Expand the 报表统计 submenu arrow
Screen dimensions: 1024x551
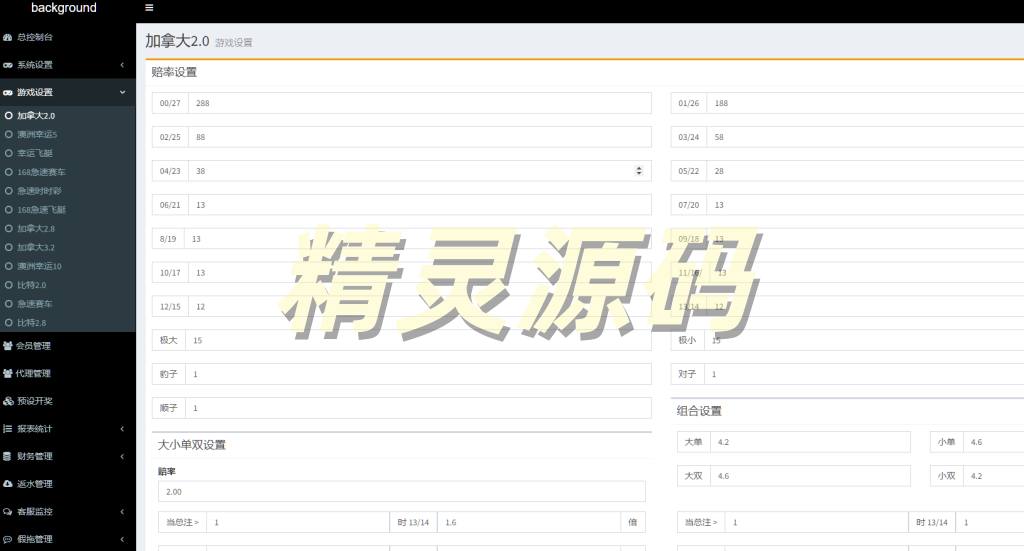click(x=122, y=429)
